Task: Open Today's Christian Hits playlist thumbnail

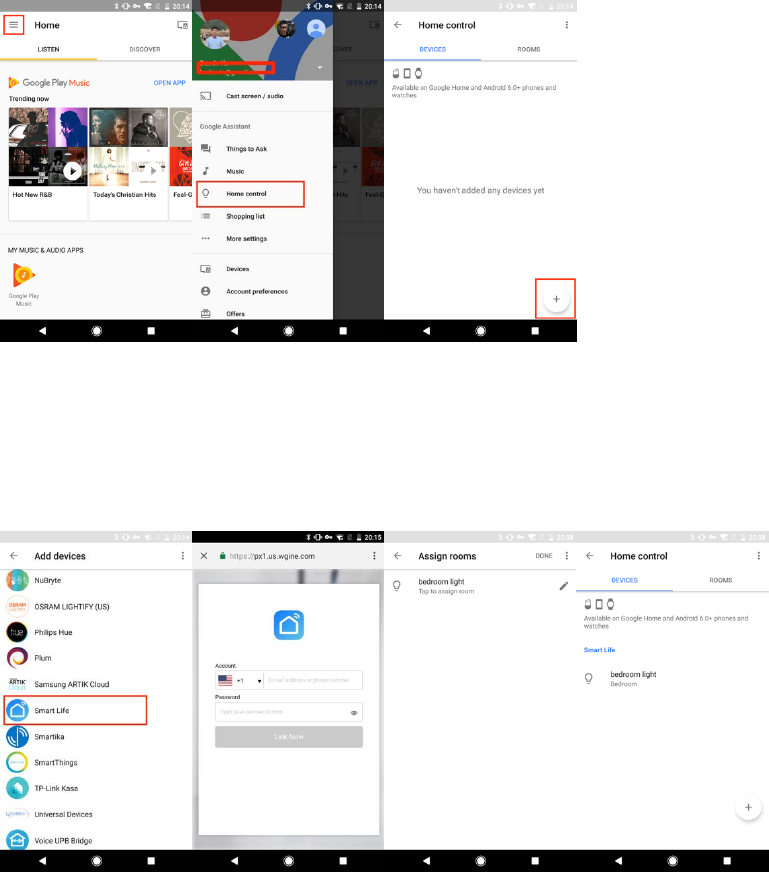Action: [x=128, y=147]
